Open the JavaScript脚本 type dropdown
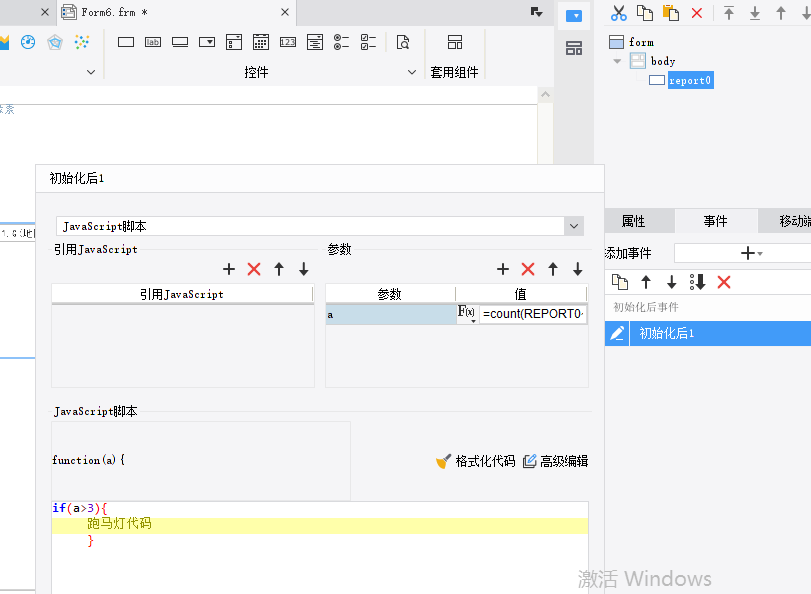Screen dimensions: 811x594 [x=574, y=226]
